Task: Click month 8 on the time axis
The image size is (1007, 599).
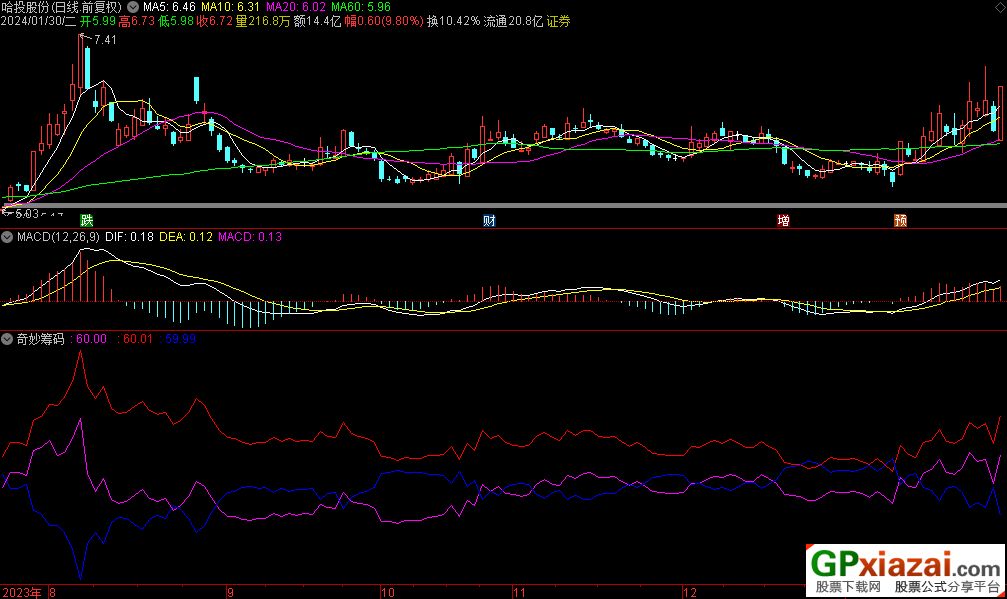Action: [53, 593]
